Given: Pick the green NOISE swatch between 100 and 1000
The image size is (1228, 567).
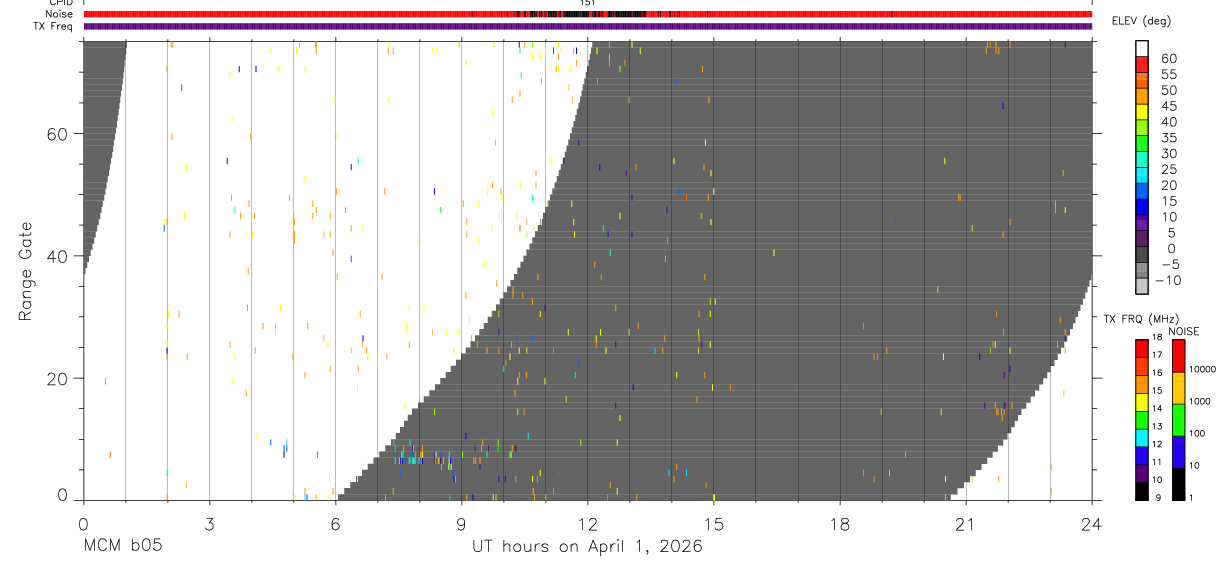Looking at the screenshot, I should pos(1178,420).
